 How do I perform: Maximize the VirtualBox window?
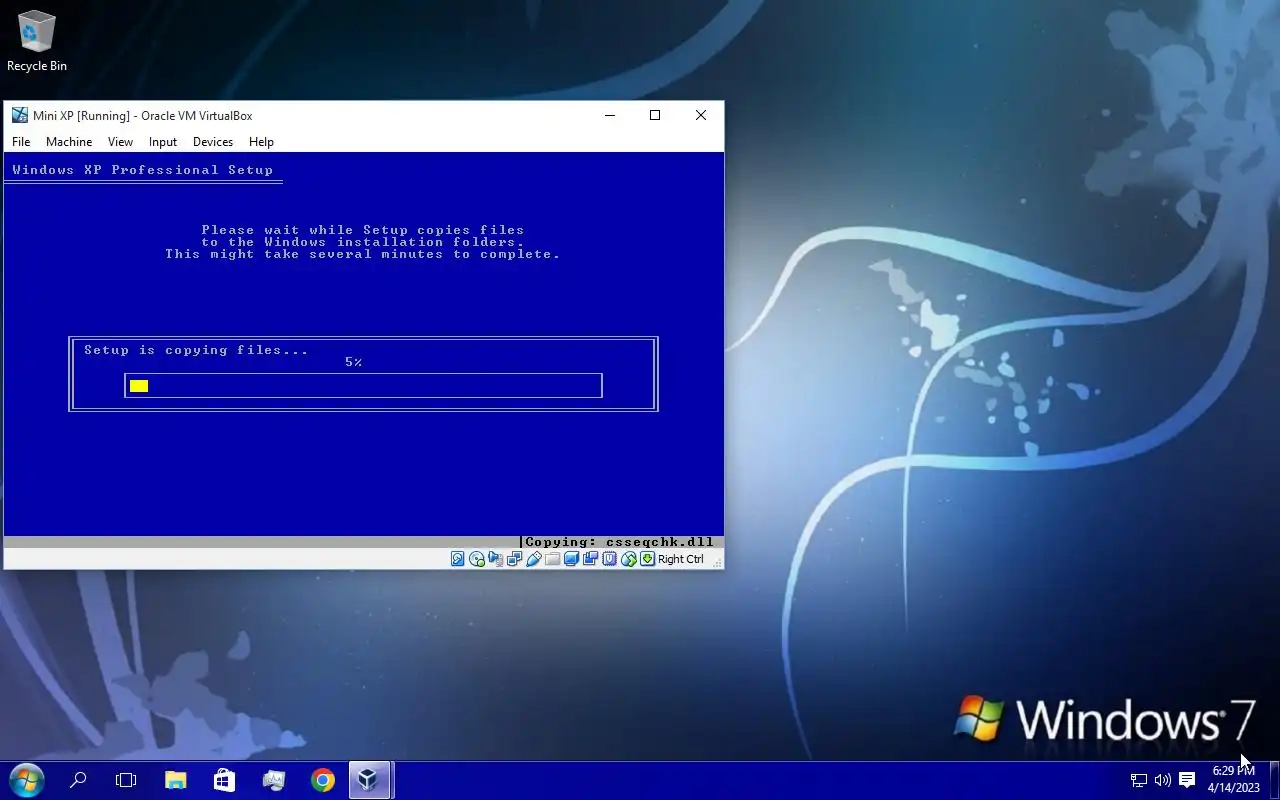655,115
